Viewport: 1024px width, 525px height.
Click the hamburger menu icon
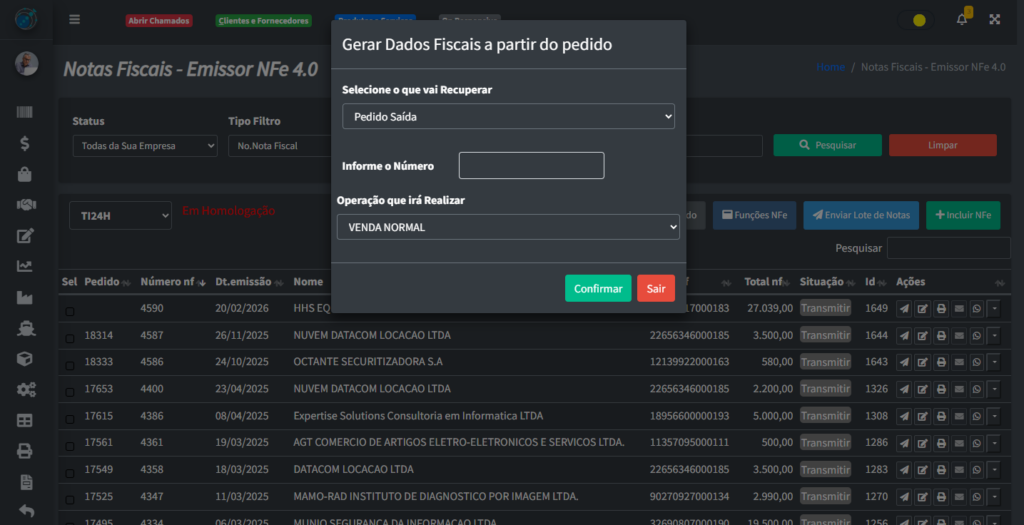[x=74, y=19]
